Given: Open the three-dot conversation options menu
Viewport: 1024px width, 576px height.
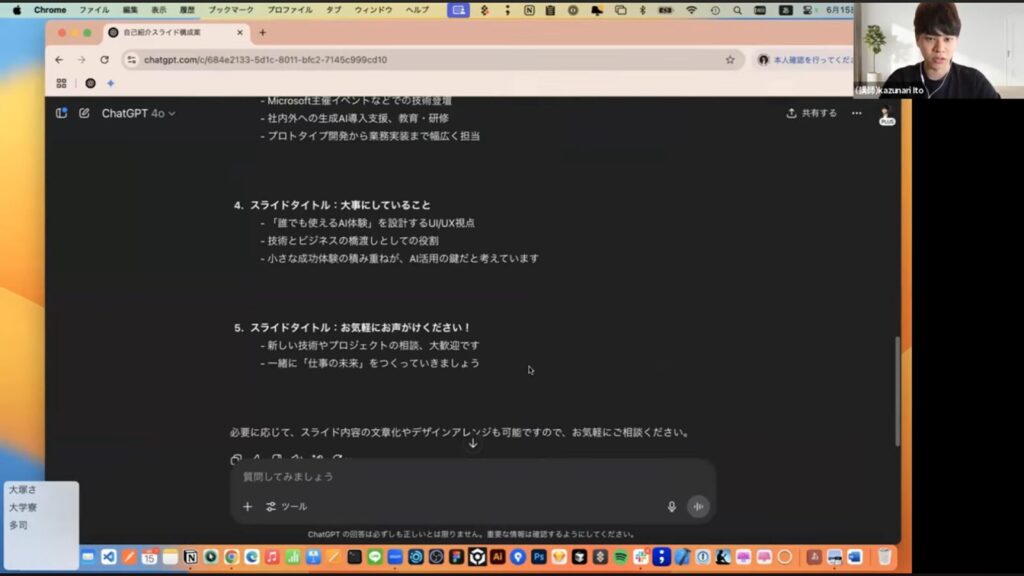Looking at the screenshot, I should point(856,113).
